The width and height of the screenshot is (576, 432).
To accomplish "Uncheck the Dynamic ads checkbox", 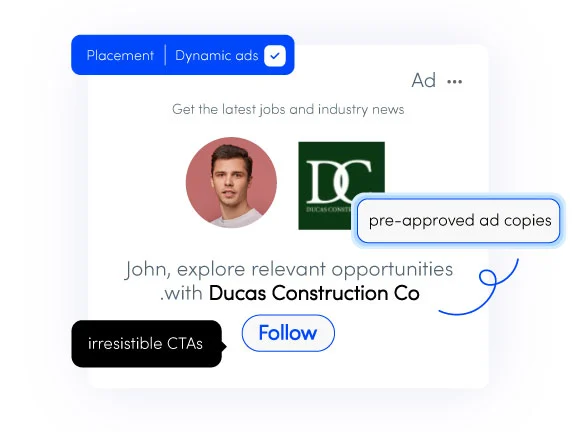I will [x=274, y=56].
